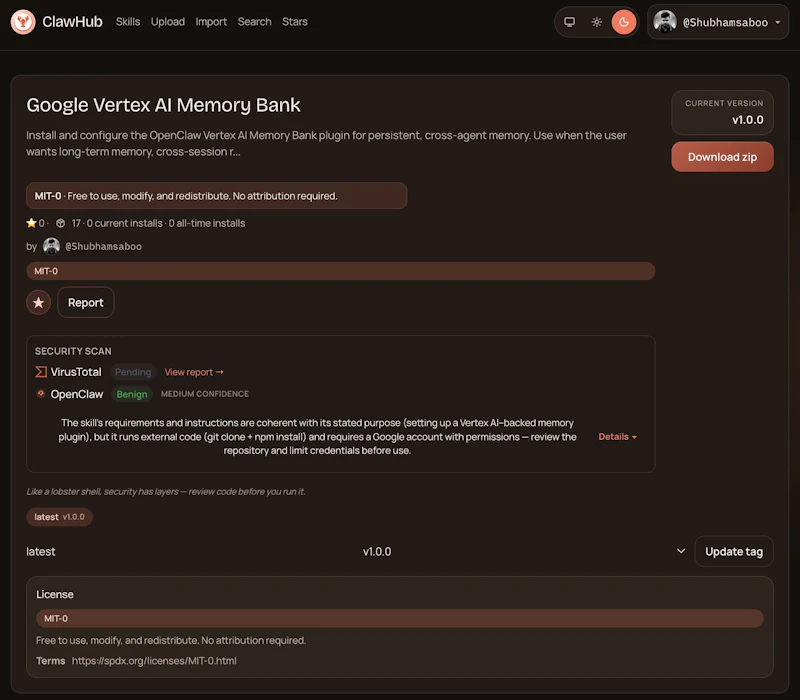Click the package cube versions icon
Image resolution: width=800 pixels, height=700 pixels.
pos(60,223)
